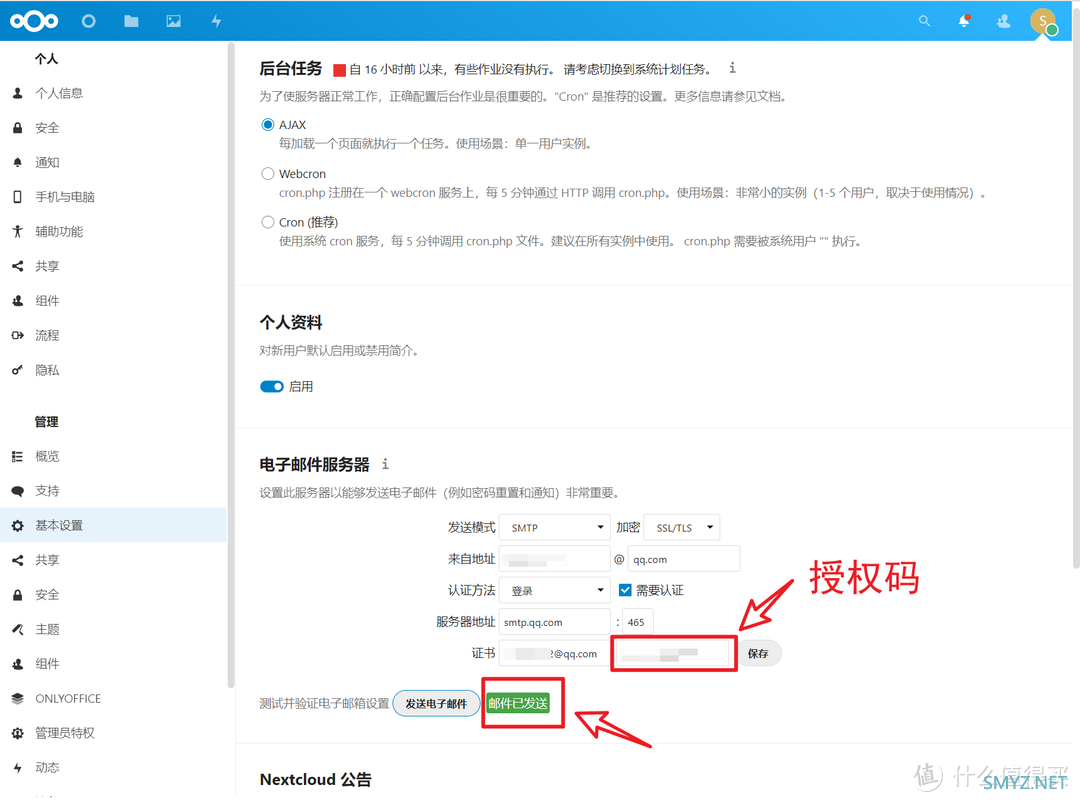Click the 保存 button
Viewport: 1080px width, 802px height.
click(758, 654)
